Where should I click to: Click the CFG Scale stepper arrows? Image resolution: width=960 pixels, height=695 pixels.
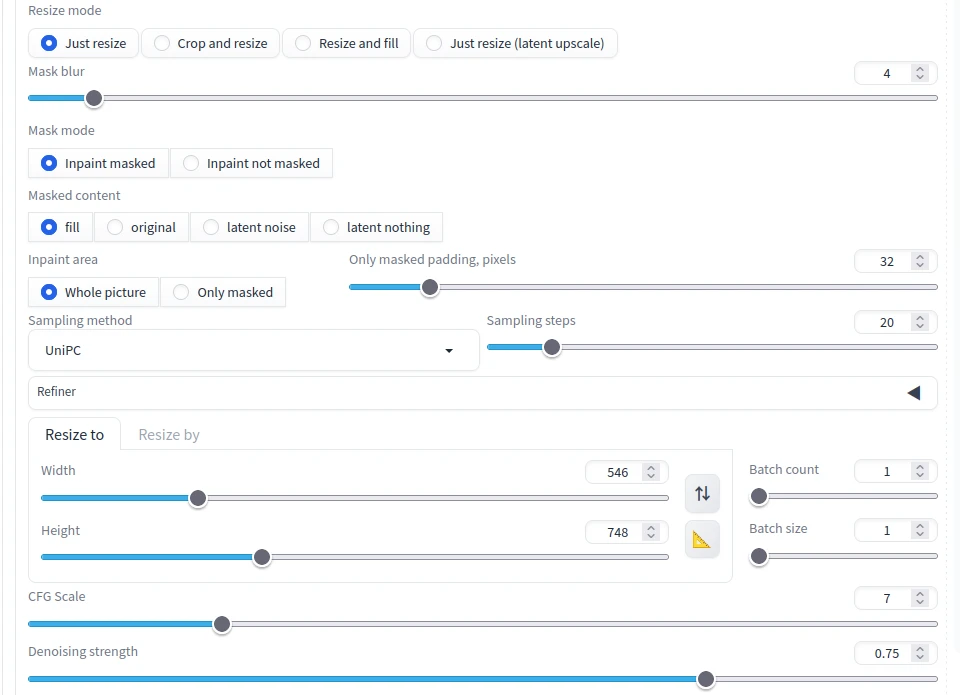tap(920, 598)
